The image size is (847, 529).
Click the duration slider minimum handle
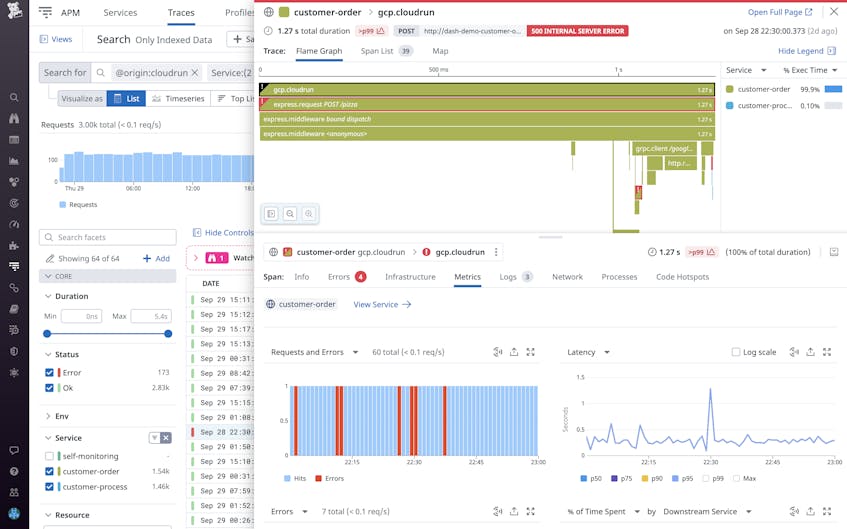tap(47, 333)
